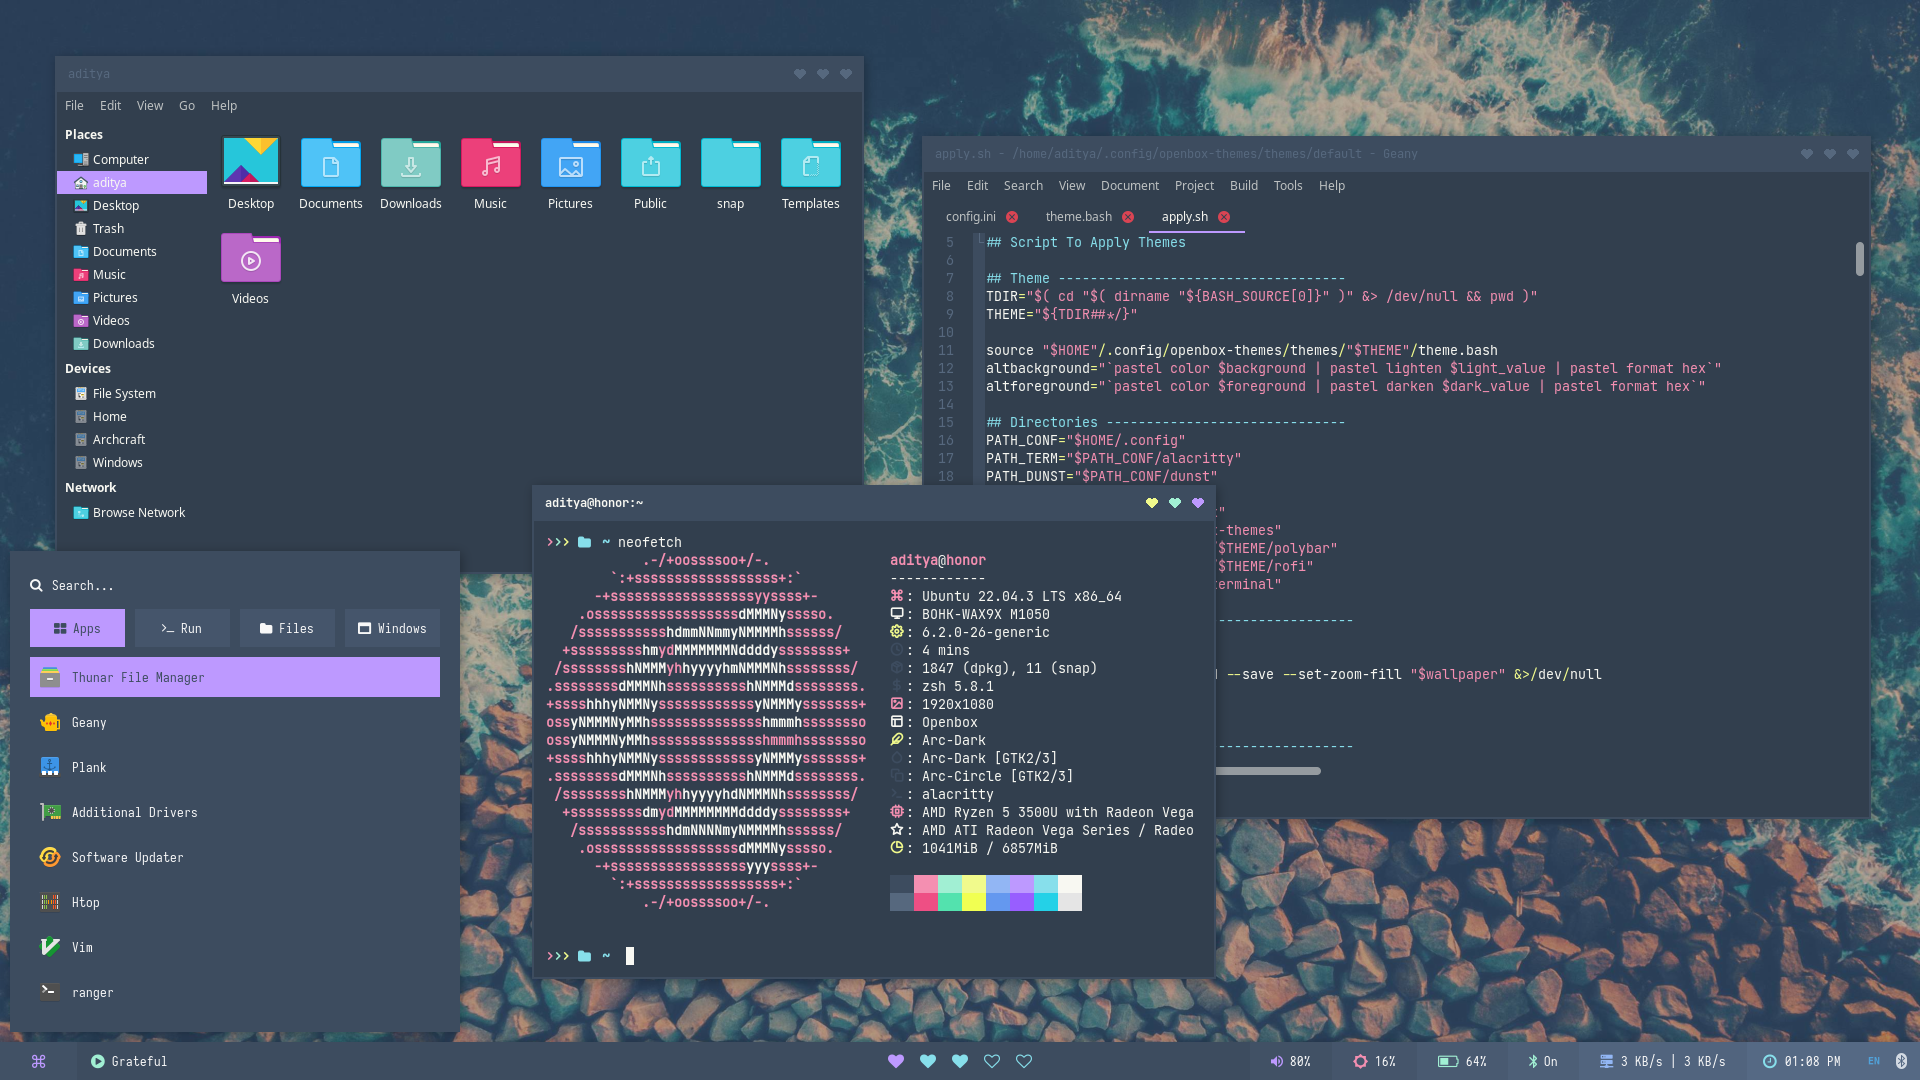The height and width of the screenshot is (1080, 1920).
Task: Open the Build menu in Geany
Action: point(1243,185)
